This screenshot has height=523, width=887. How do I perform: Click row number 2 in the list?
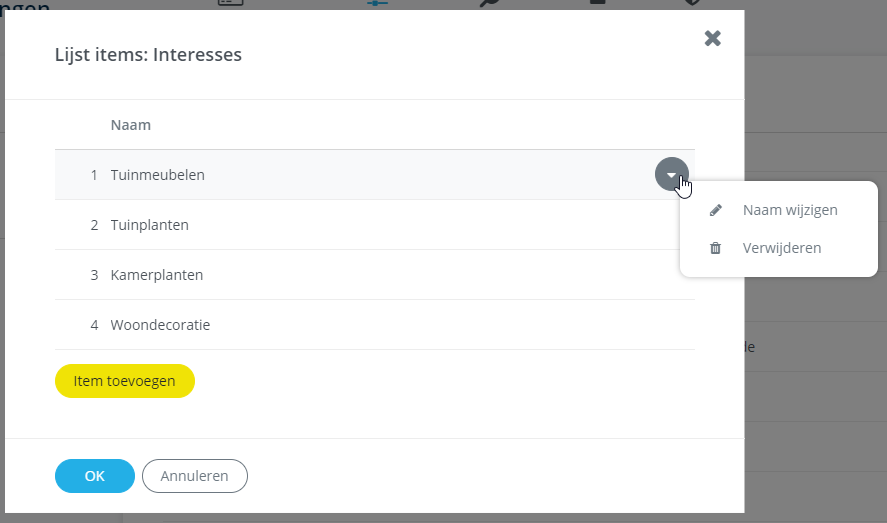click(94, 225)
